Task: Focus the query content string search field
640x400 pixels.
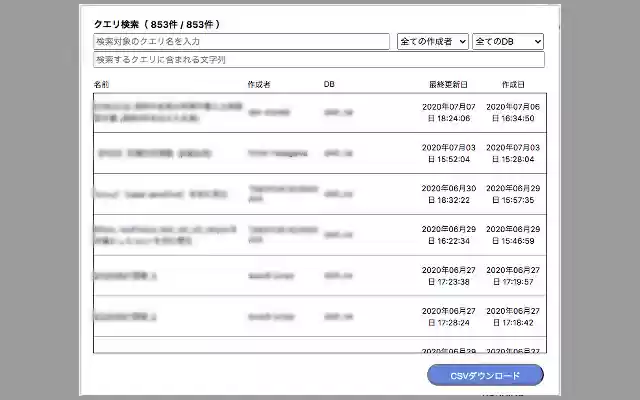Action: coord(319,60)
